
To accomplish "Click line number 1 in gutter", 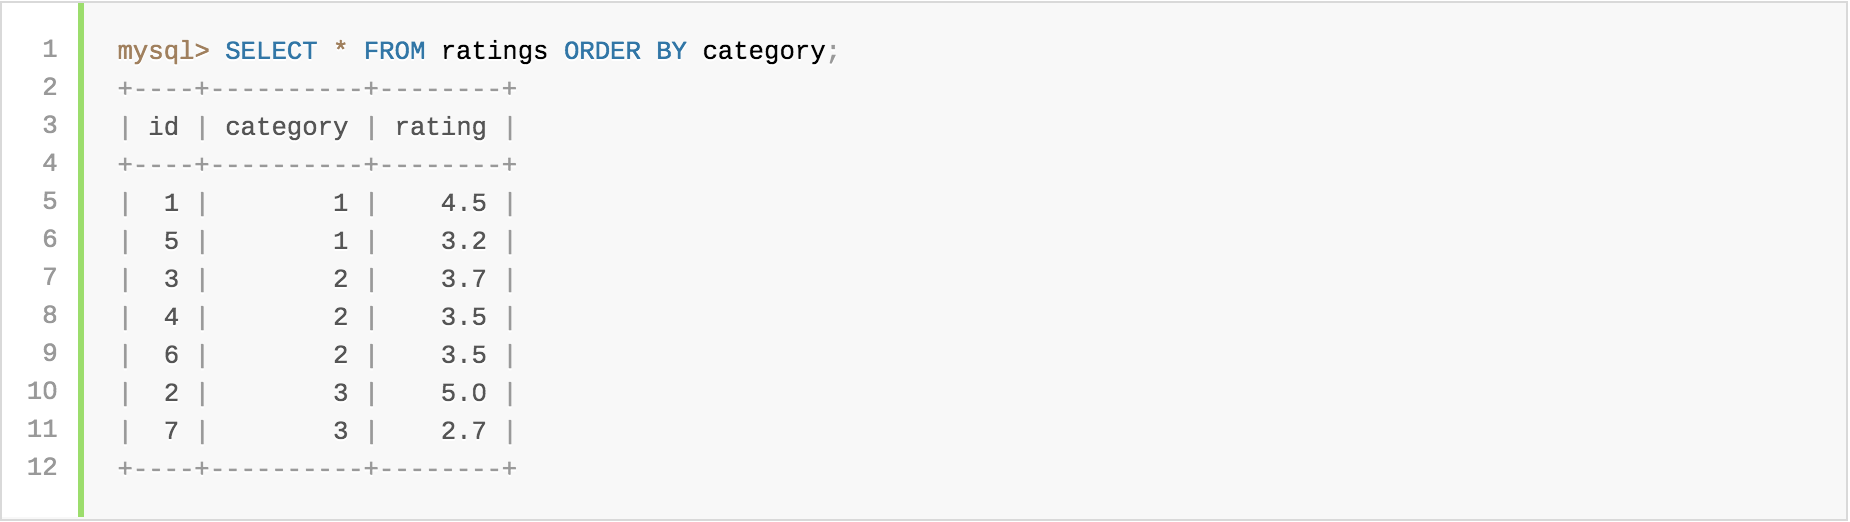I will (50, 49).
